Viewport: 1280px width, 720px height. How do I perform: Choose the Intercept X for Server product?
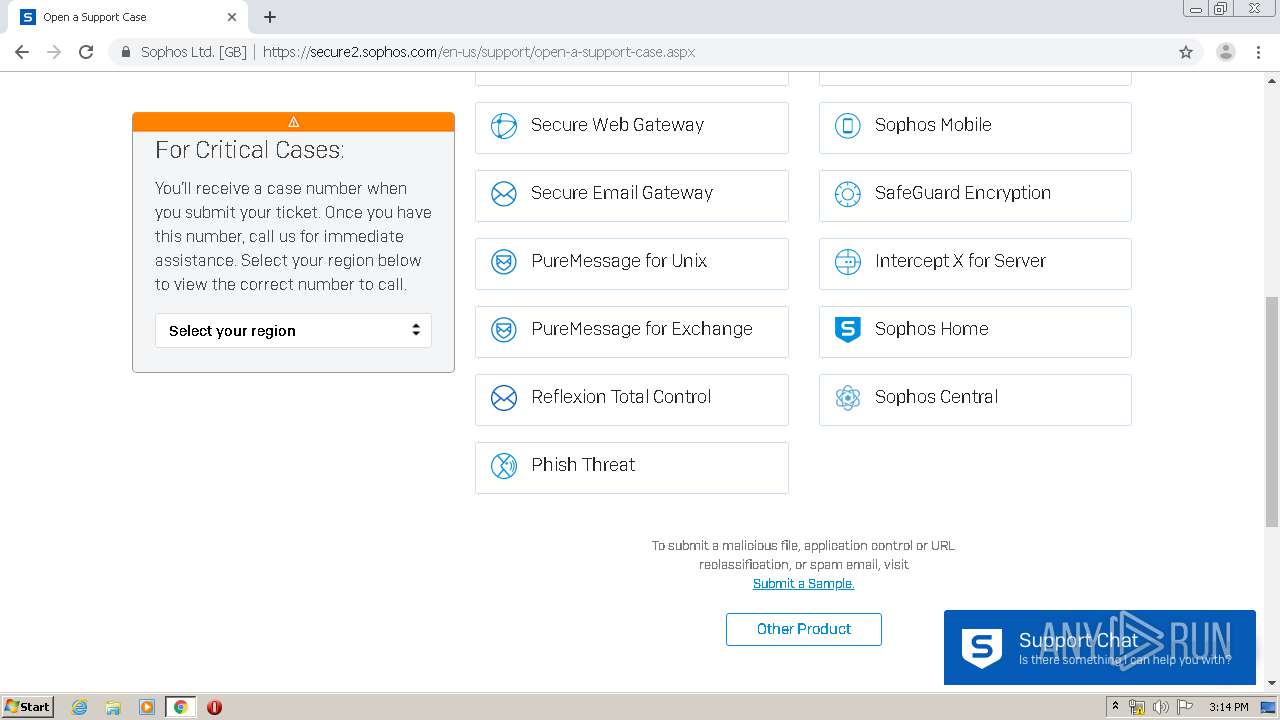pyautogui.click(x=975, y=263)
